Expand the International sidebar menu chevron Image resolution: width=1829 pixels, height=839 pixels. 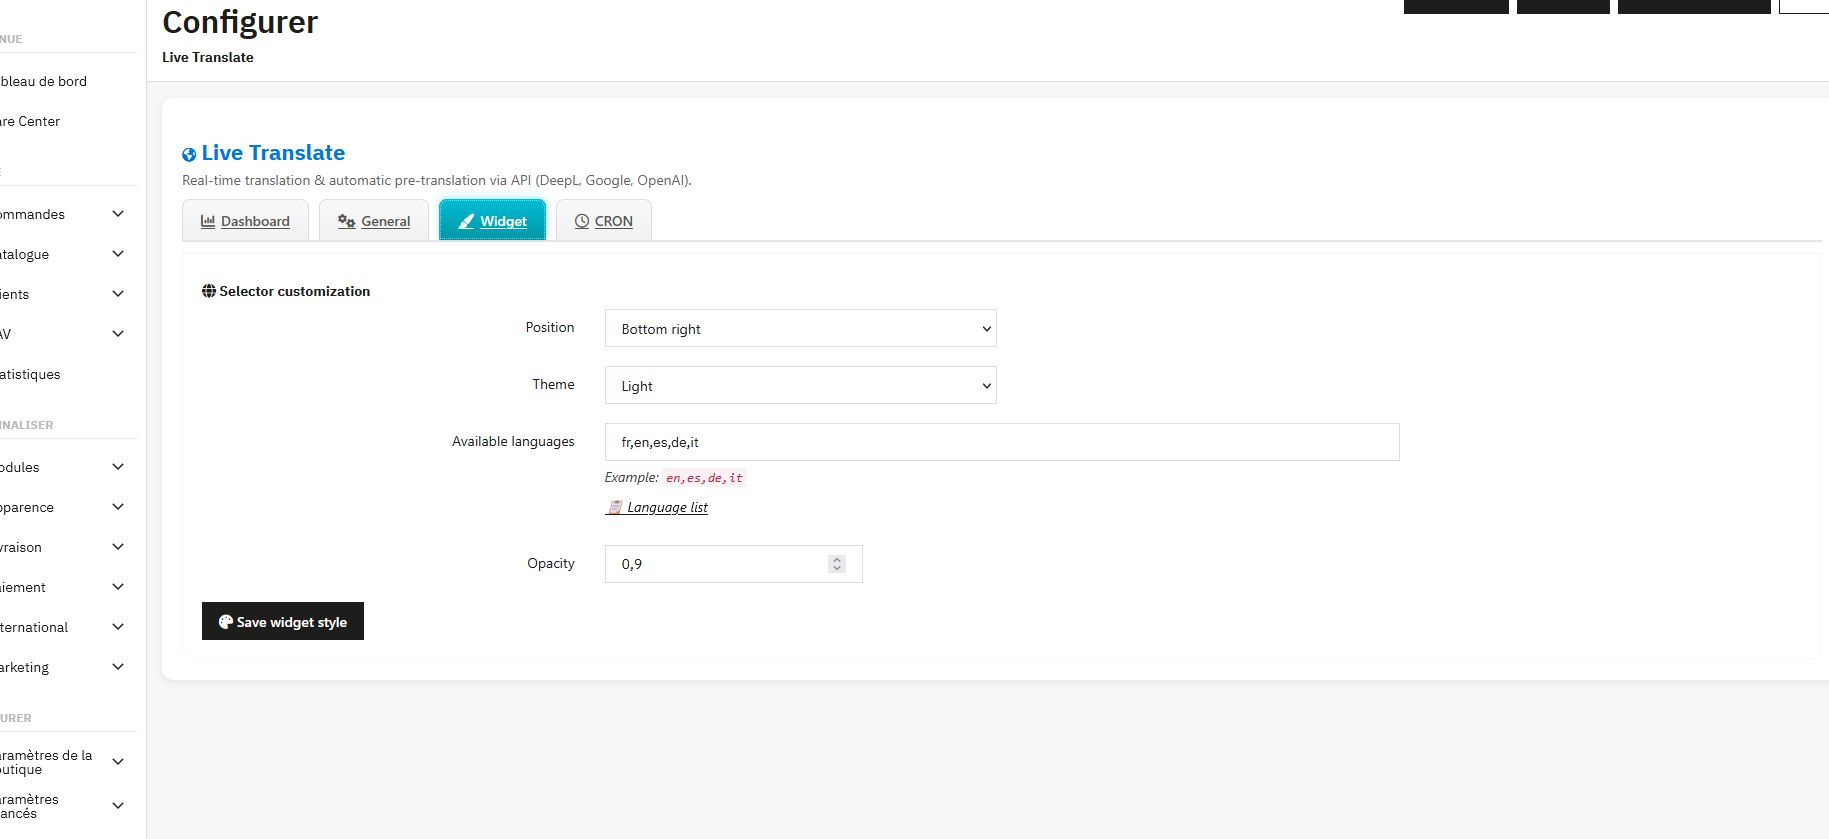(x=118, y=627)
